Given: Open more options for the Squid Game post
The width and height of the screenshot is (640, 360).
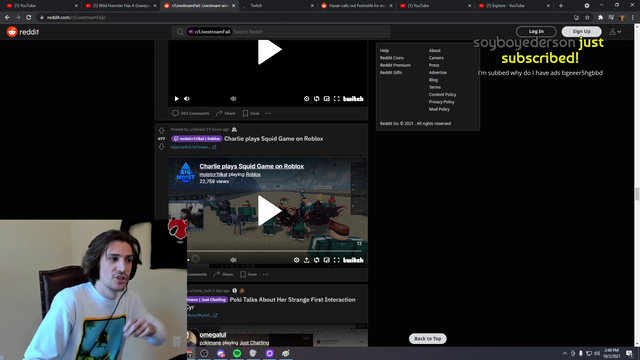Looking at the screenshot, I should click(265, 274).
